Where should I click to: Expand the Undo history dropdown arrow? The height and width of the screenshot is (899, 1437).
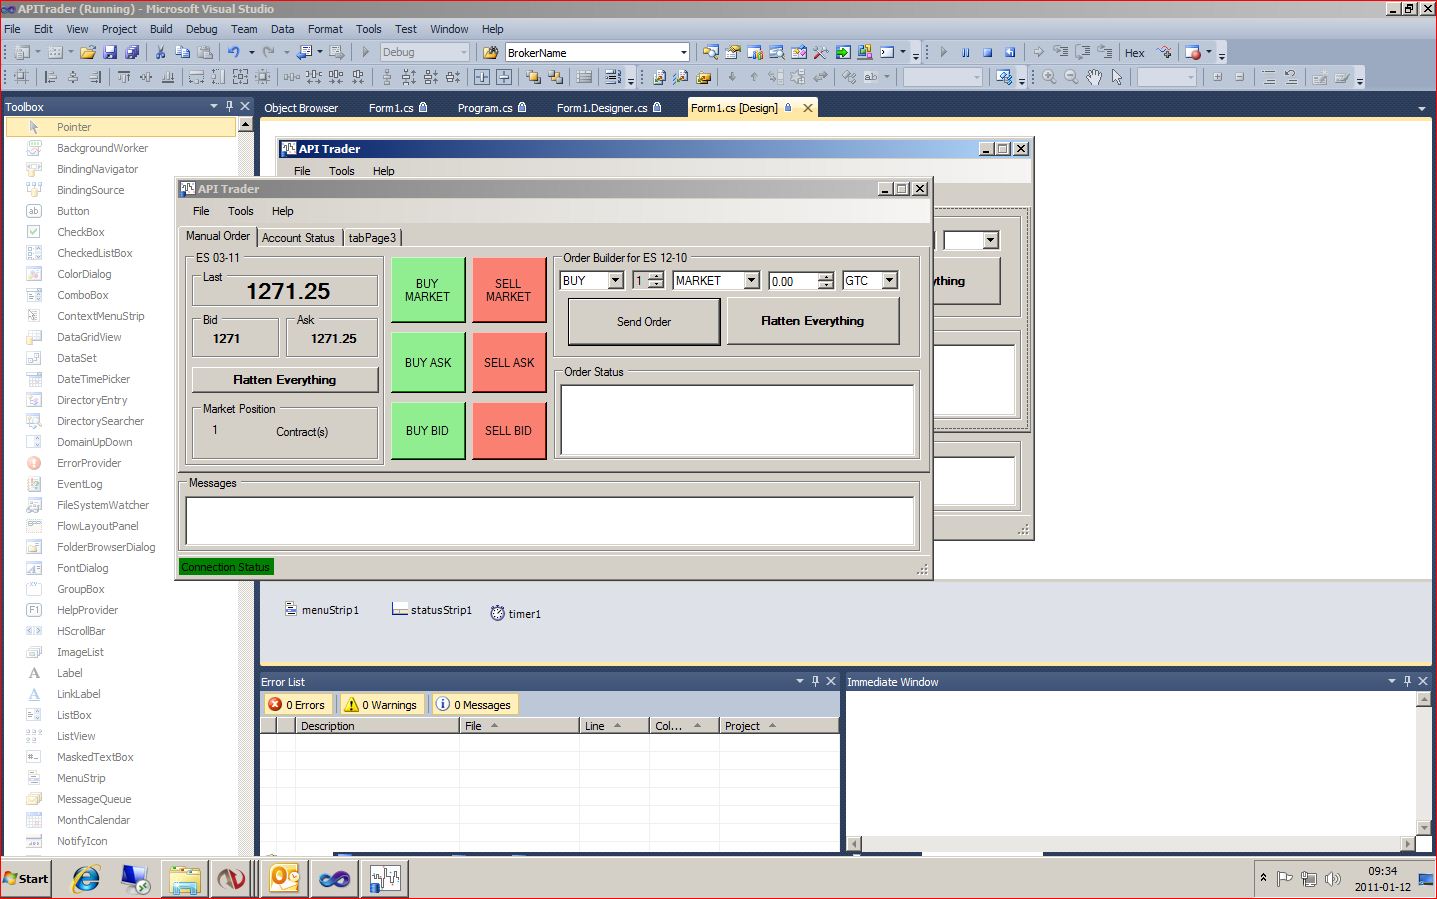(x=251, y=52)
